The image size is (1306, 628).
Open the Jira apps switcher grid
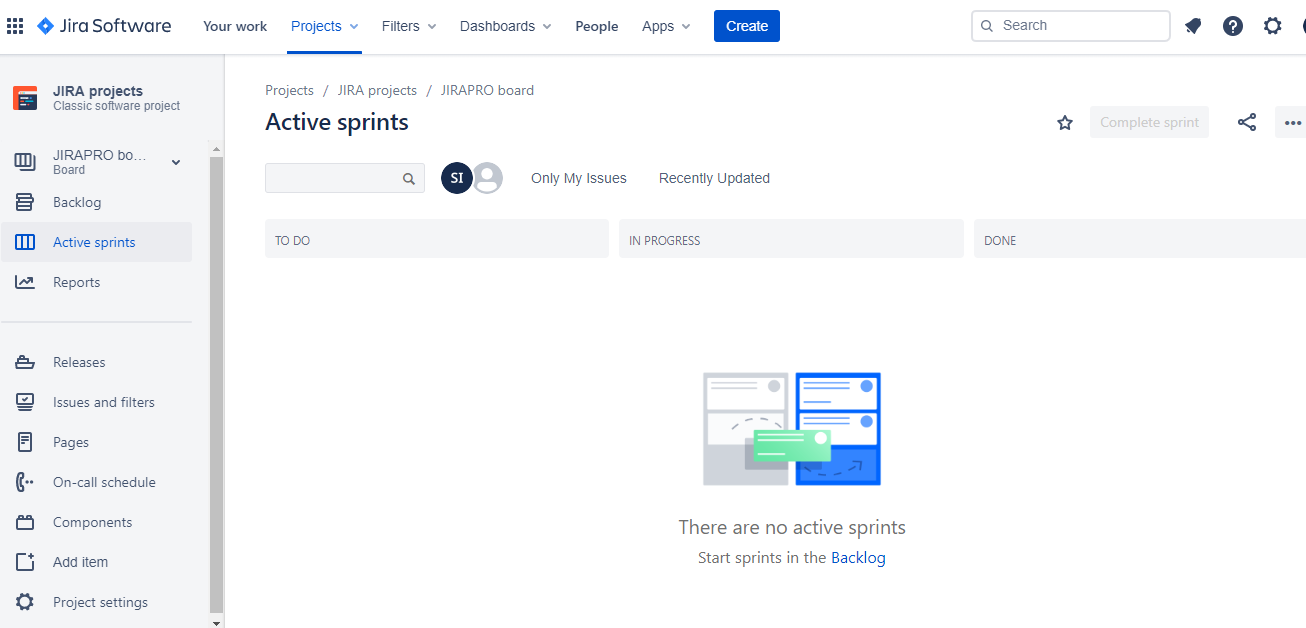[15, 25]
